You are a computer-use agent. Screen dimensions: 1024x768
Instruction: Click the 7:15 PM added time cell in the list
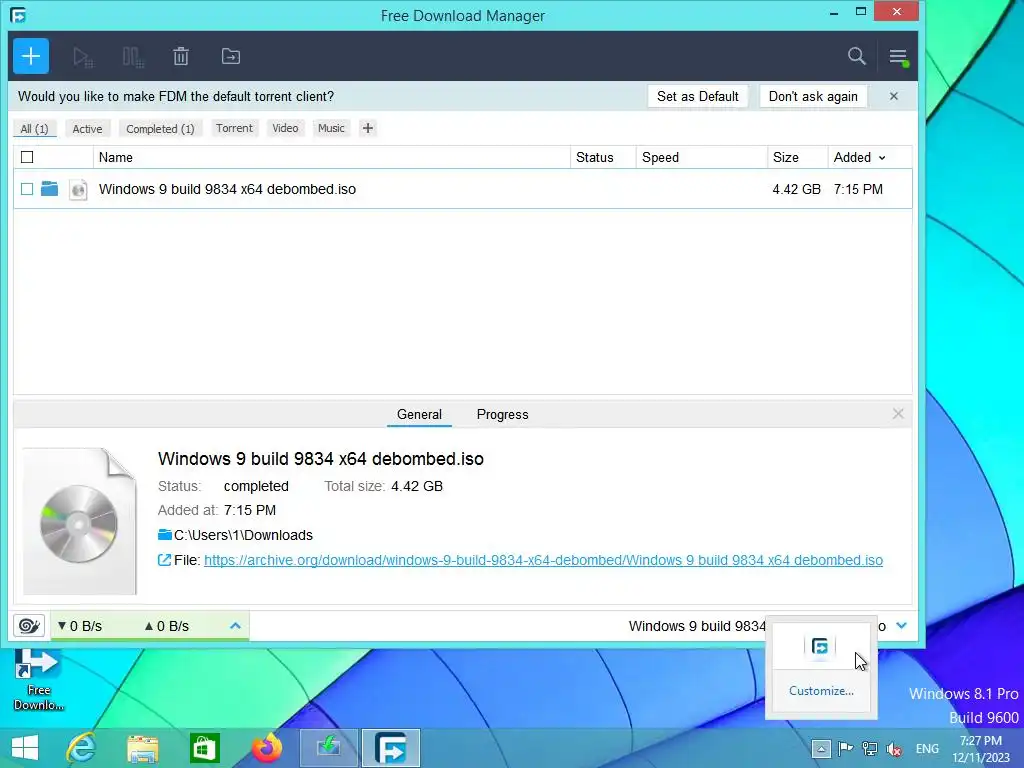pos(858,189)
